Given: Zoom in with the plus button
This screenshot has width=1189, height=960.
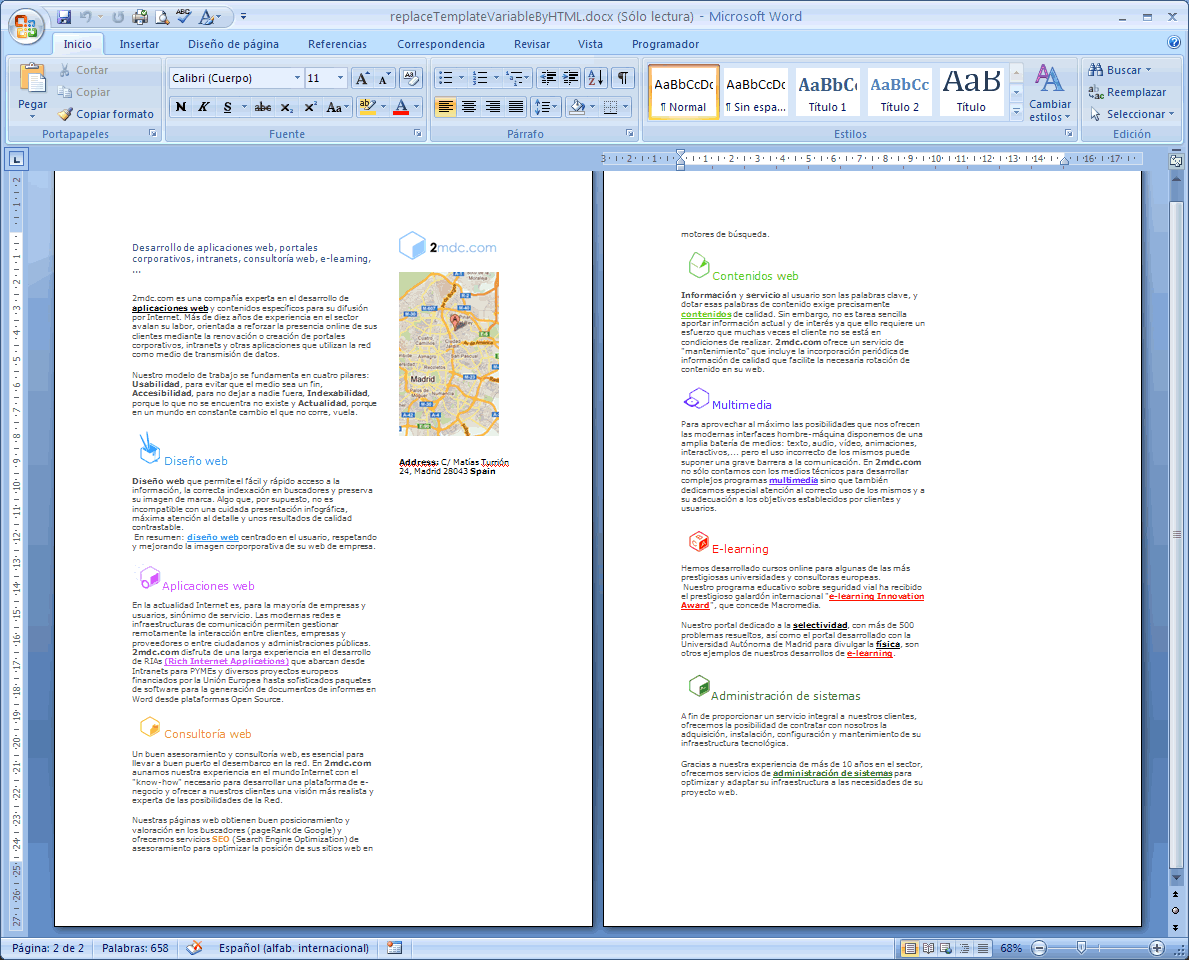Looking at the screenshot, I should 1156,948.
